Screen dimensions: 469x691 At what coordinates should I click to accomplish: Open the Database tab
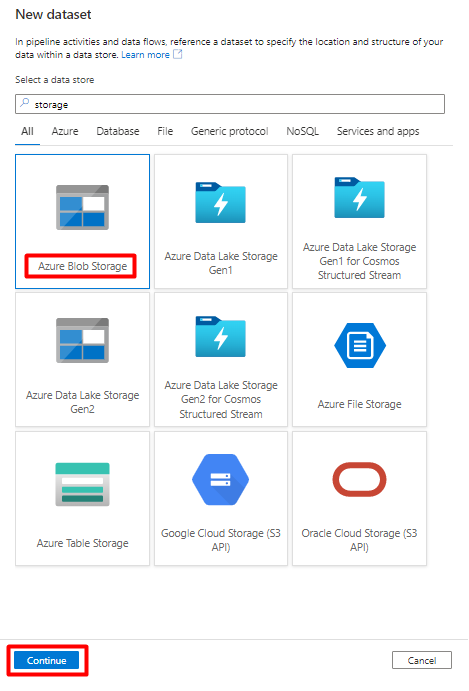[x=118, y=131]
